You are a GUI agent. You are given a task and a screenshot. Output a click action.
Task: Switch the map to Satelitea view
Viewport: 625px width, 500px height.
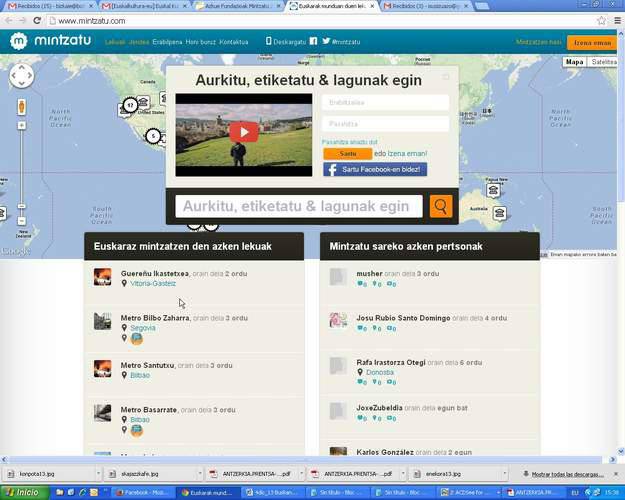[x=604, y=62]
